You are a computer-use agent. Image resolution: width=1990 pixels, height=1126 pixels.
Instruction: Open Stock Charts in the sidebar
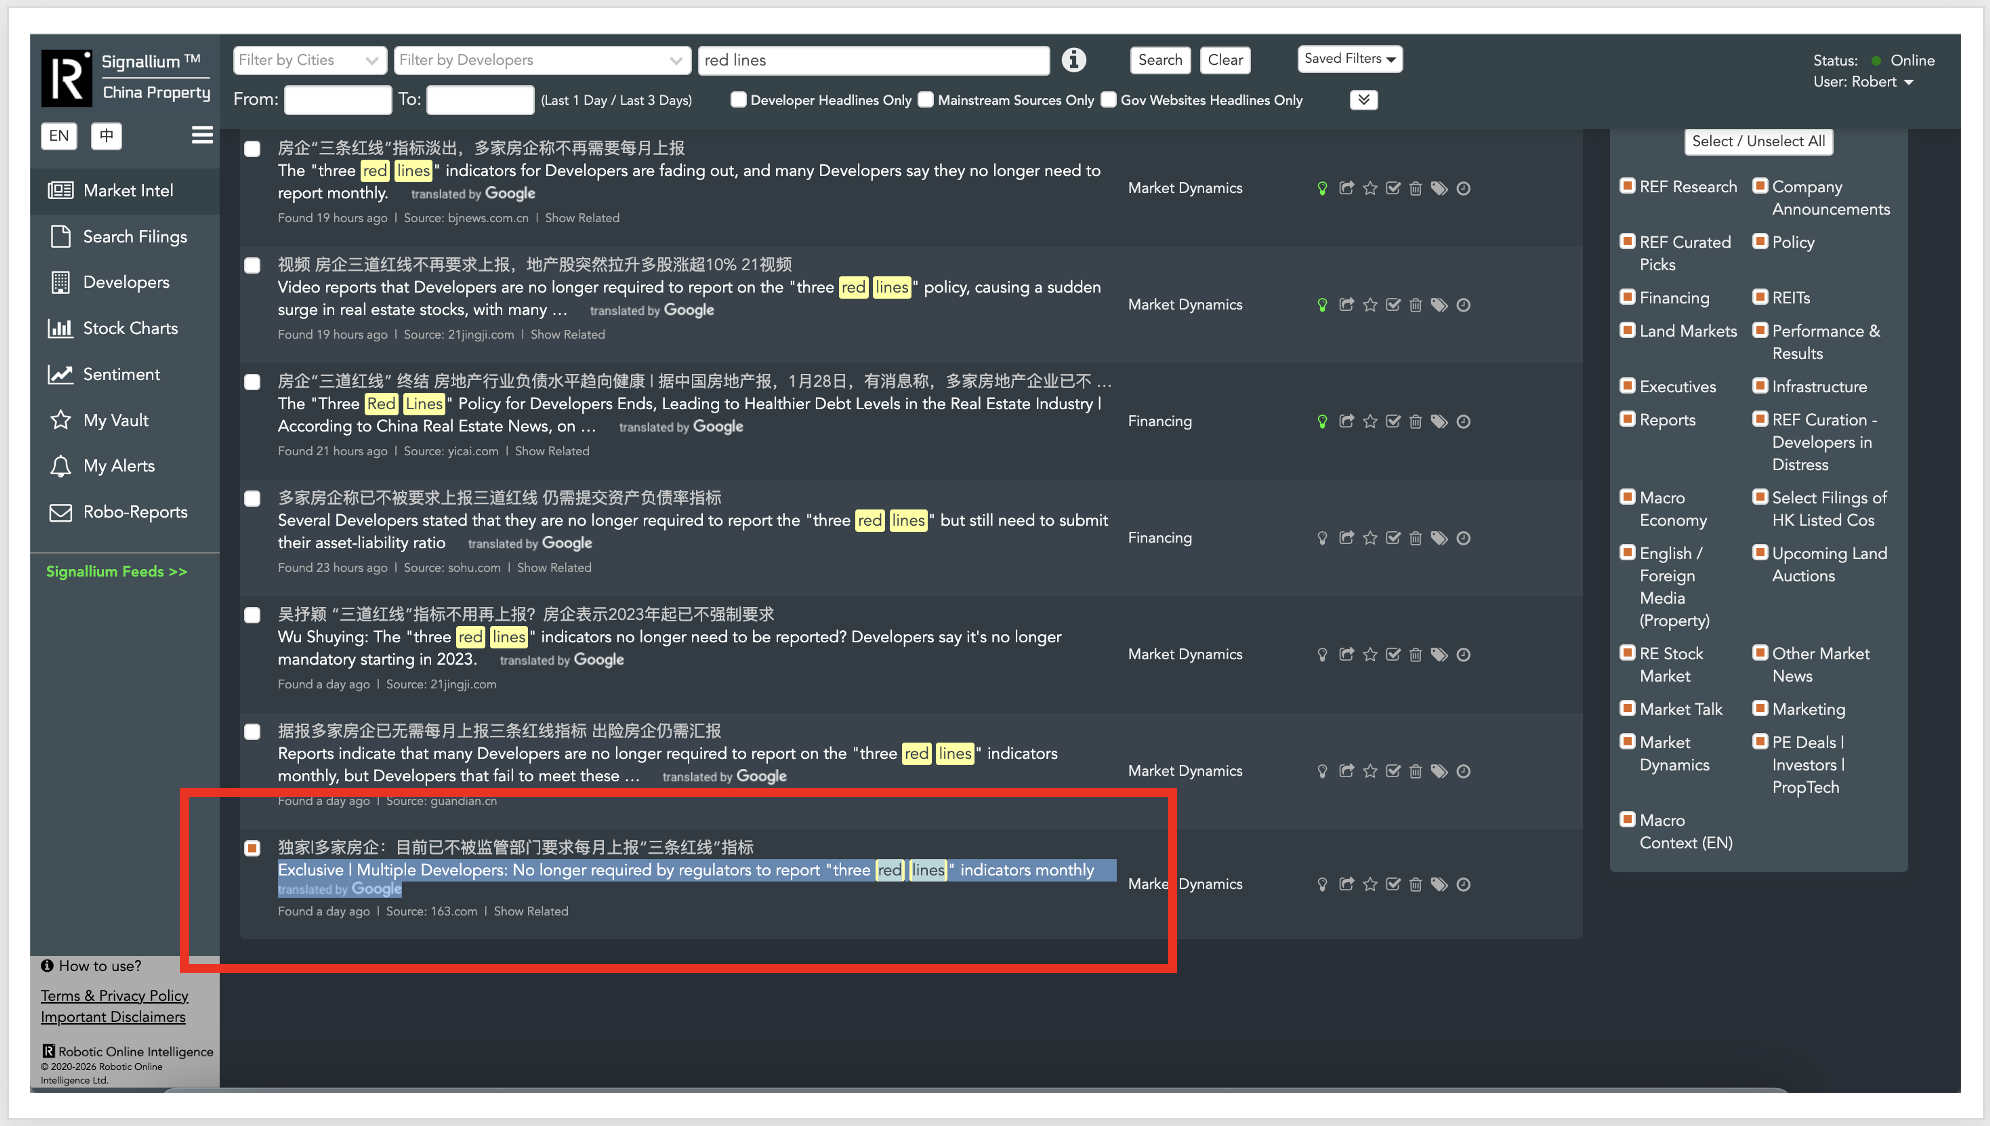[130, 328]
